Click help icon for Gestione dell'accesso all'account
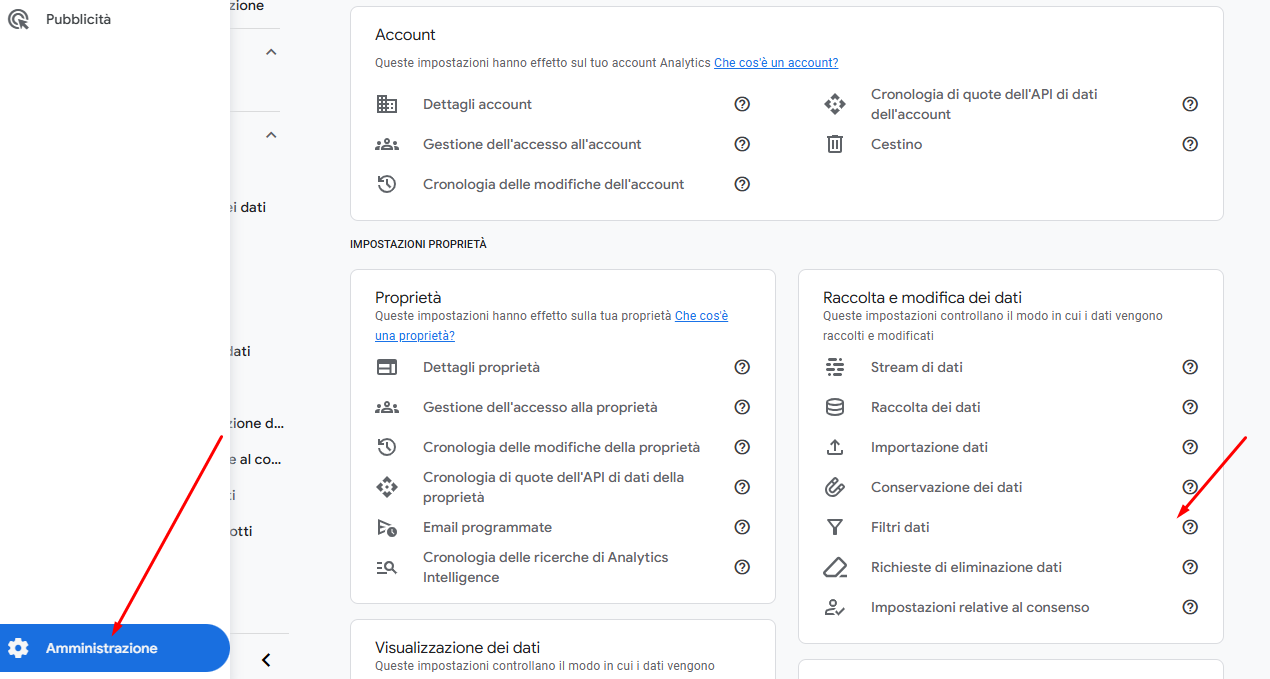Screen dimensions: 1270x679 pos(742,144)
